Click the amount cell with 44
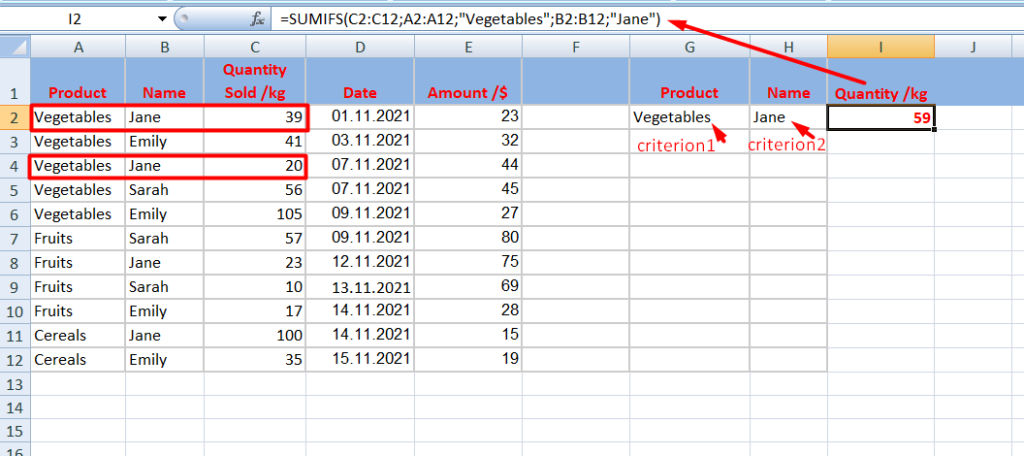 (468, 166)
